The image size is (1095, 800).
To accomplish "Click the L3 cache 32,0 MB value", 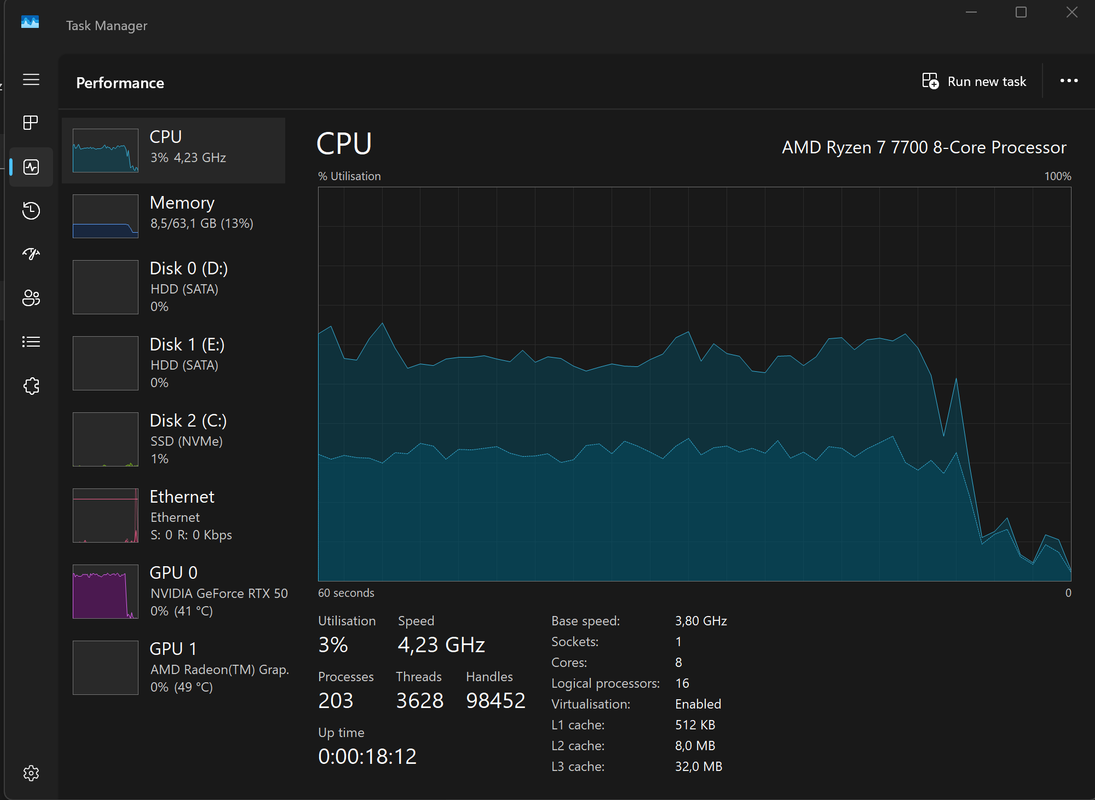I will tap(698, 766).
